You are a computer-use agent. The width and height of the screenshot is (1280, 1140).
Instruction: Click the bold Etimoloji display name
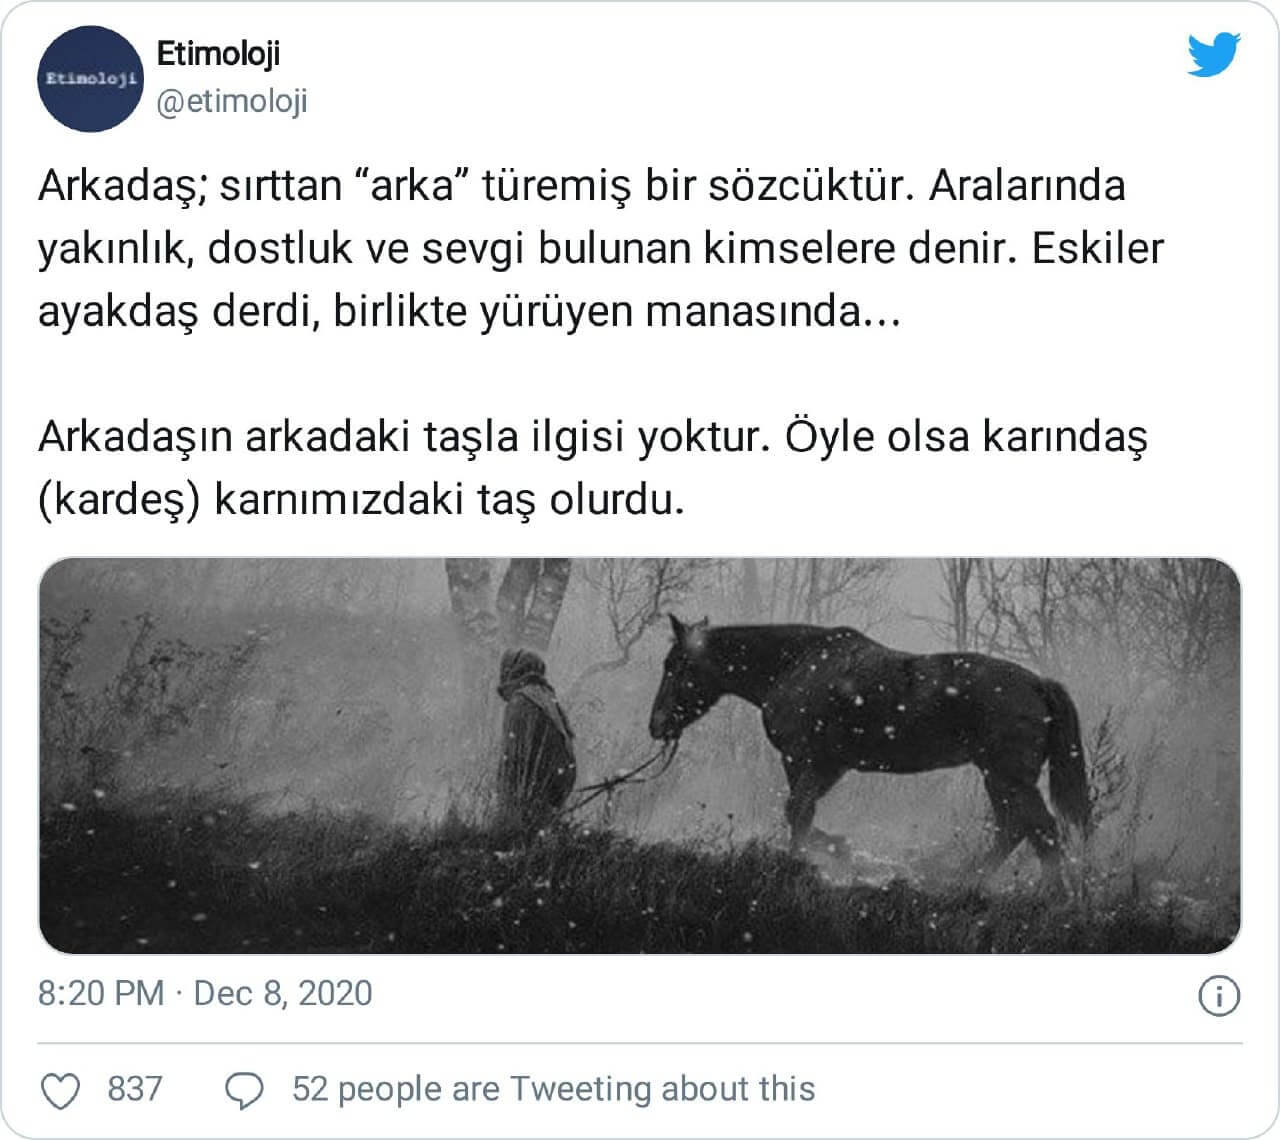pyautogui.click(x=219, y=53)
